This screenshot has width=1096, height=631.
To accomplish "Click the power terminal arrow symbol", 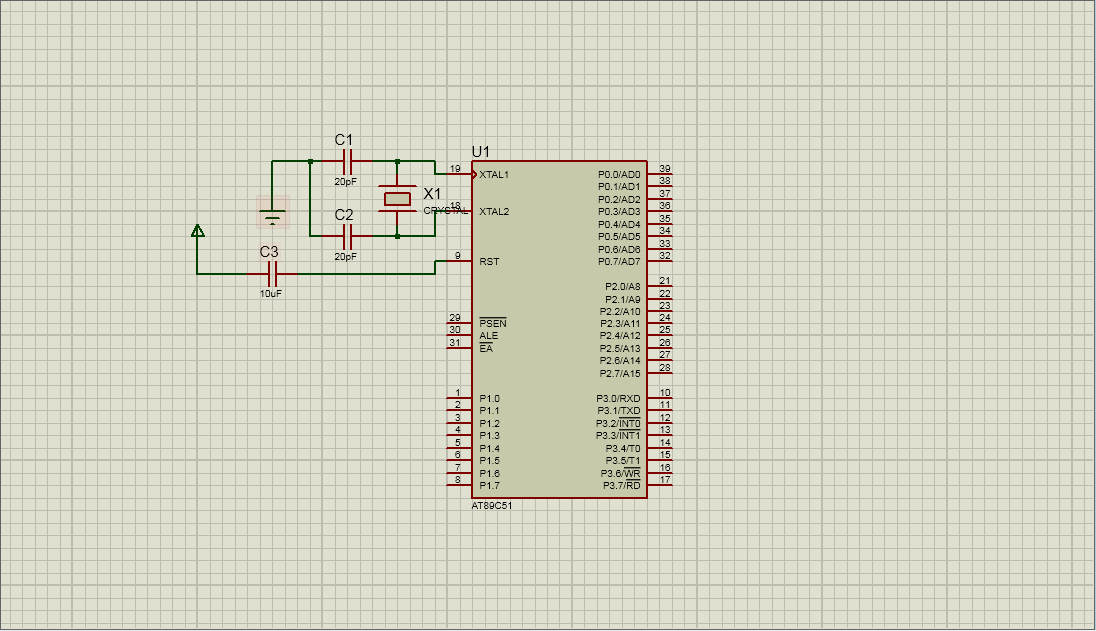I will pos(198,232).
